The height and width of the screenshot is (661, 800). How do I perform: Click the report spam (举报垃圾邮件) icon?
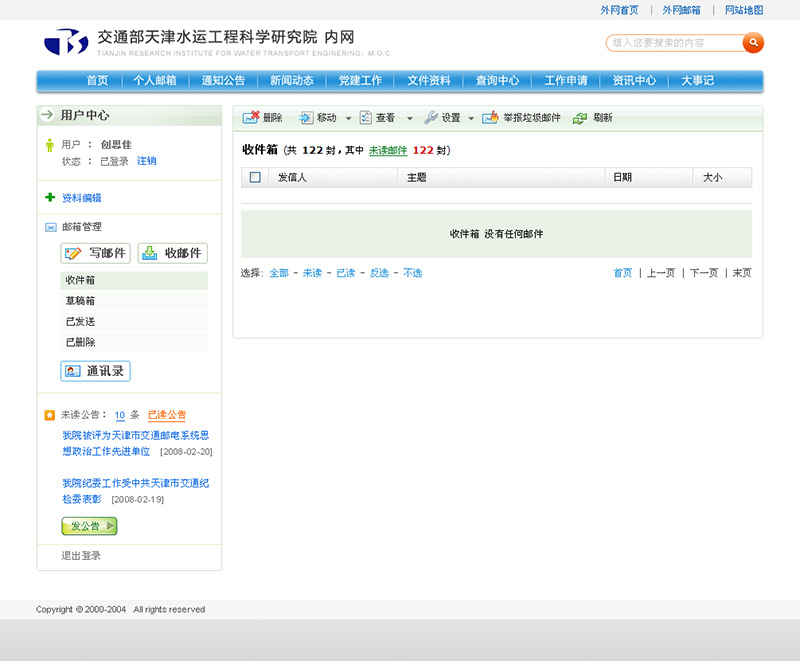490,118
